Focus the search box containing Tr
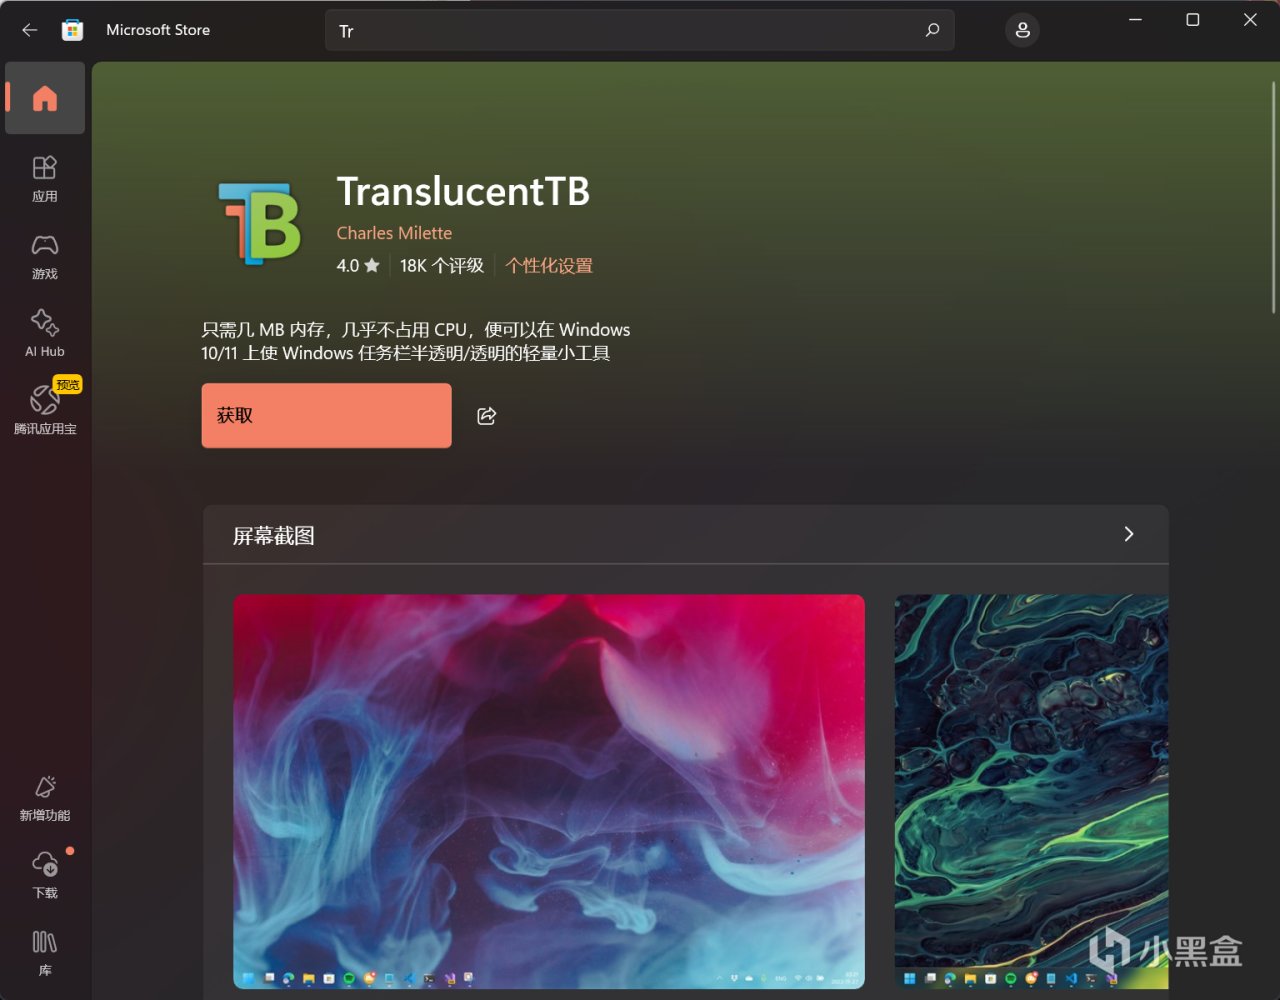Image resolution: width=1280 pixels, height=1000 pixels. tap(640, 30)
